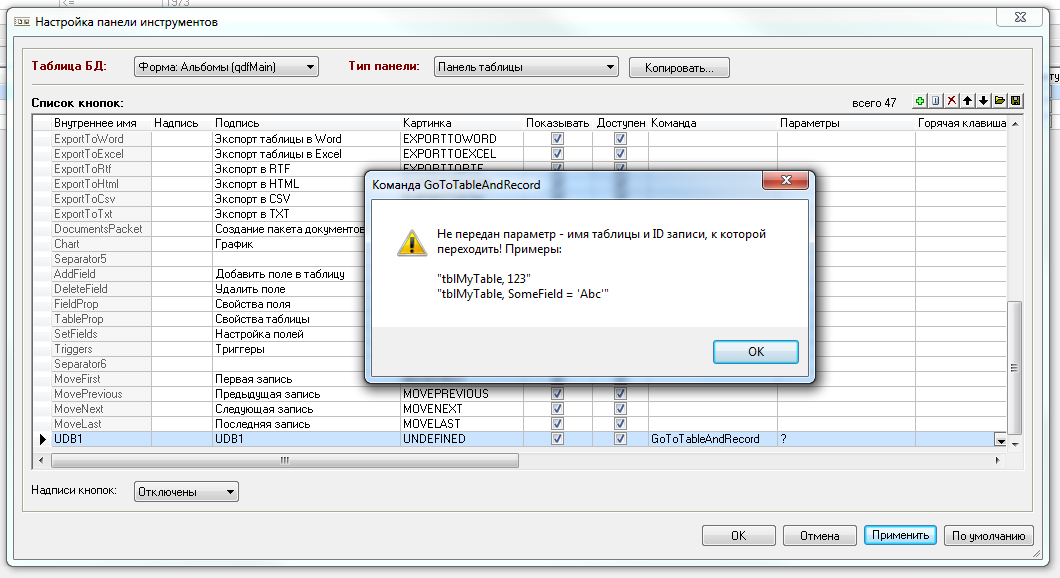Click the Картинка column header
This screenshot has width=1060, height=578.
(x=426, y=123)
